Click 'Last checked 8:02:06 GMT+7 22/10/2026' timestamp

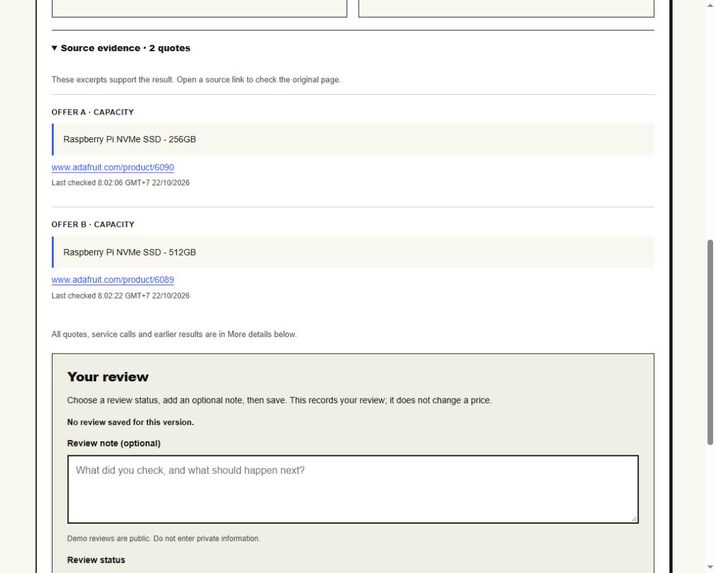[120, 183]
